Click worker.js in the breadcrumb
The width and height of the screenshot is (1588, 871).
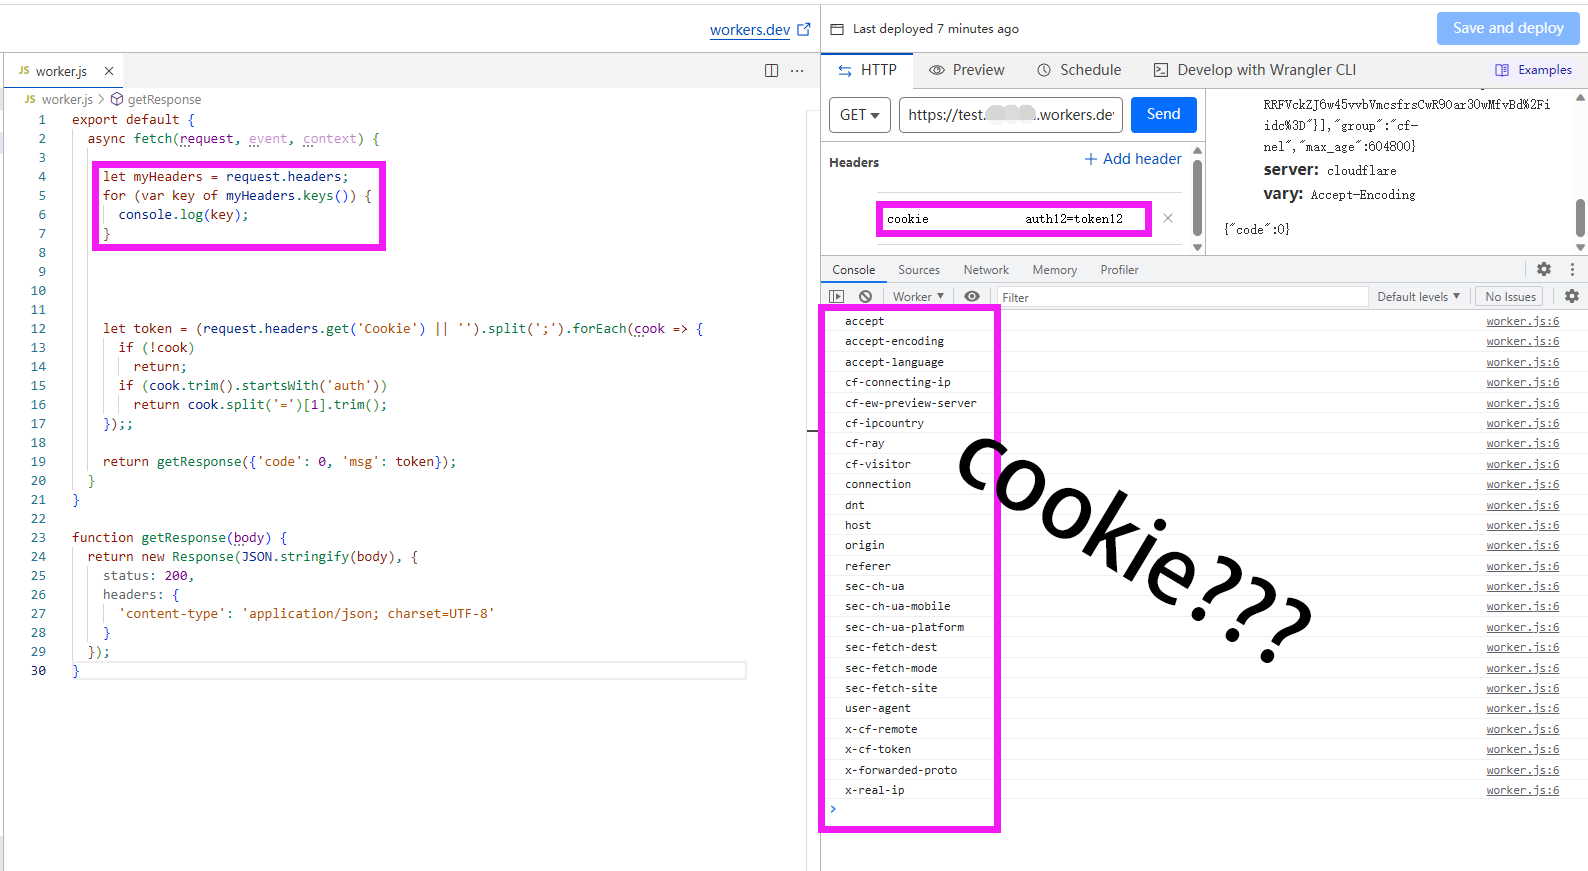[x=67, y=99]
